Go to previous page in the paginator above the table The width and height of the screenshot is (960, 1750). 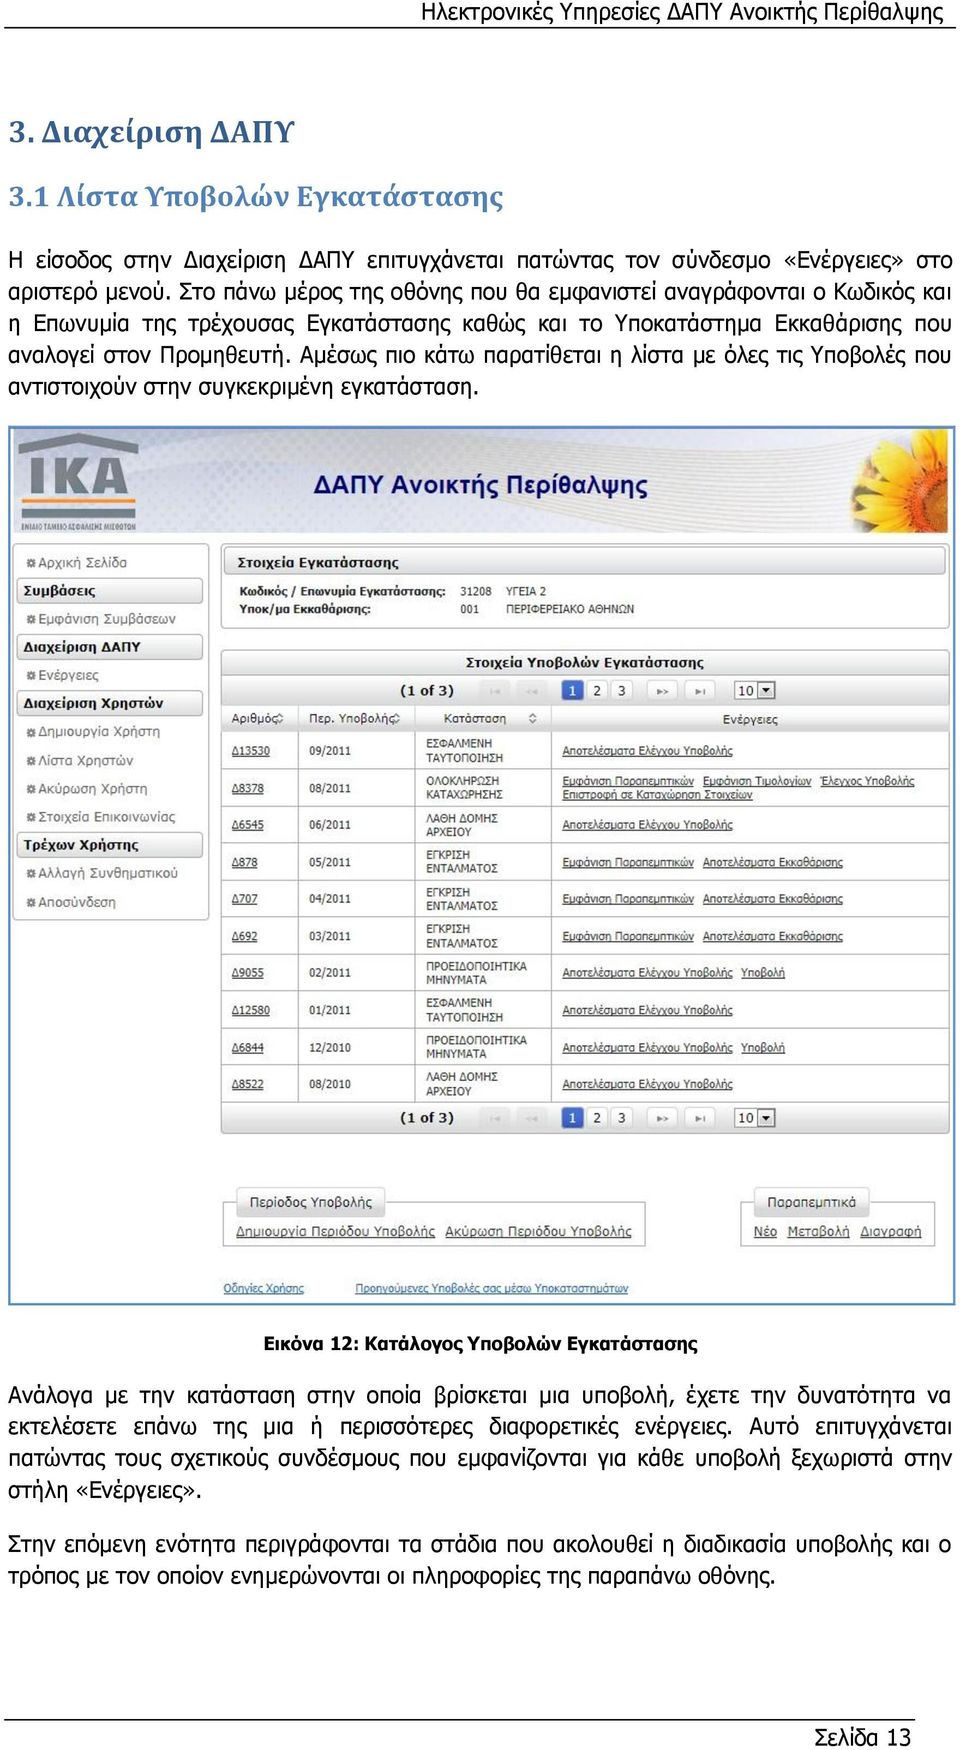532,691
